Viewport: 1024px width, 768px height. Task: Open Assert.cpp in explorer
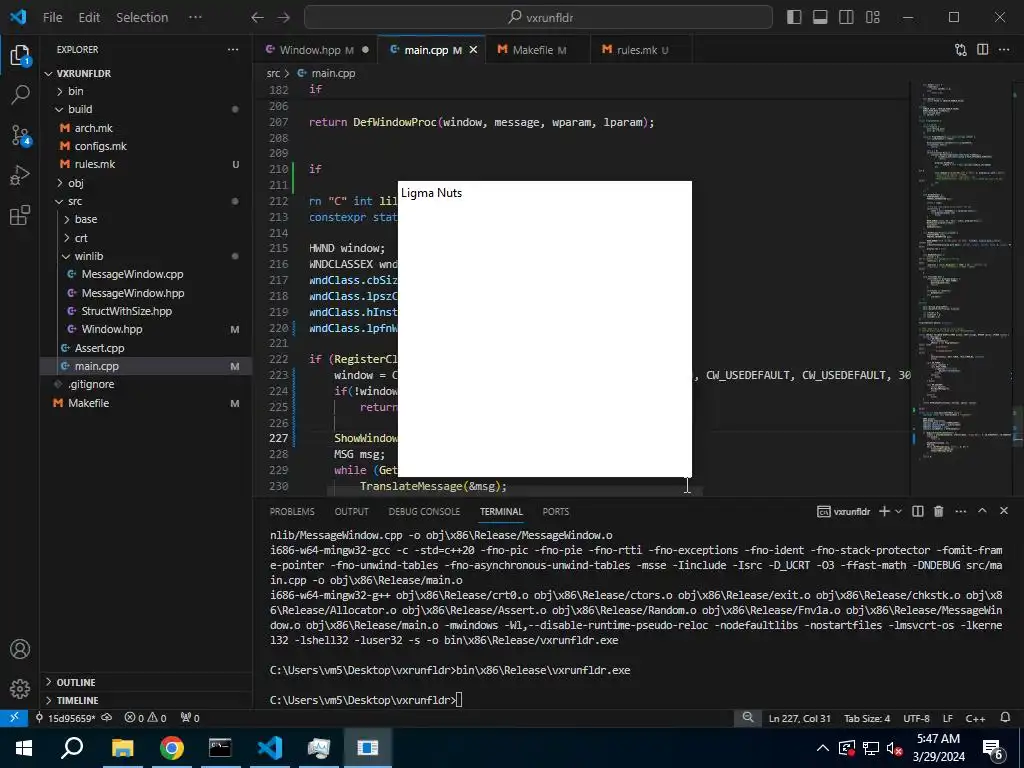pyautogui.click(x=99, y=348)
